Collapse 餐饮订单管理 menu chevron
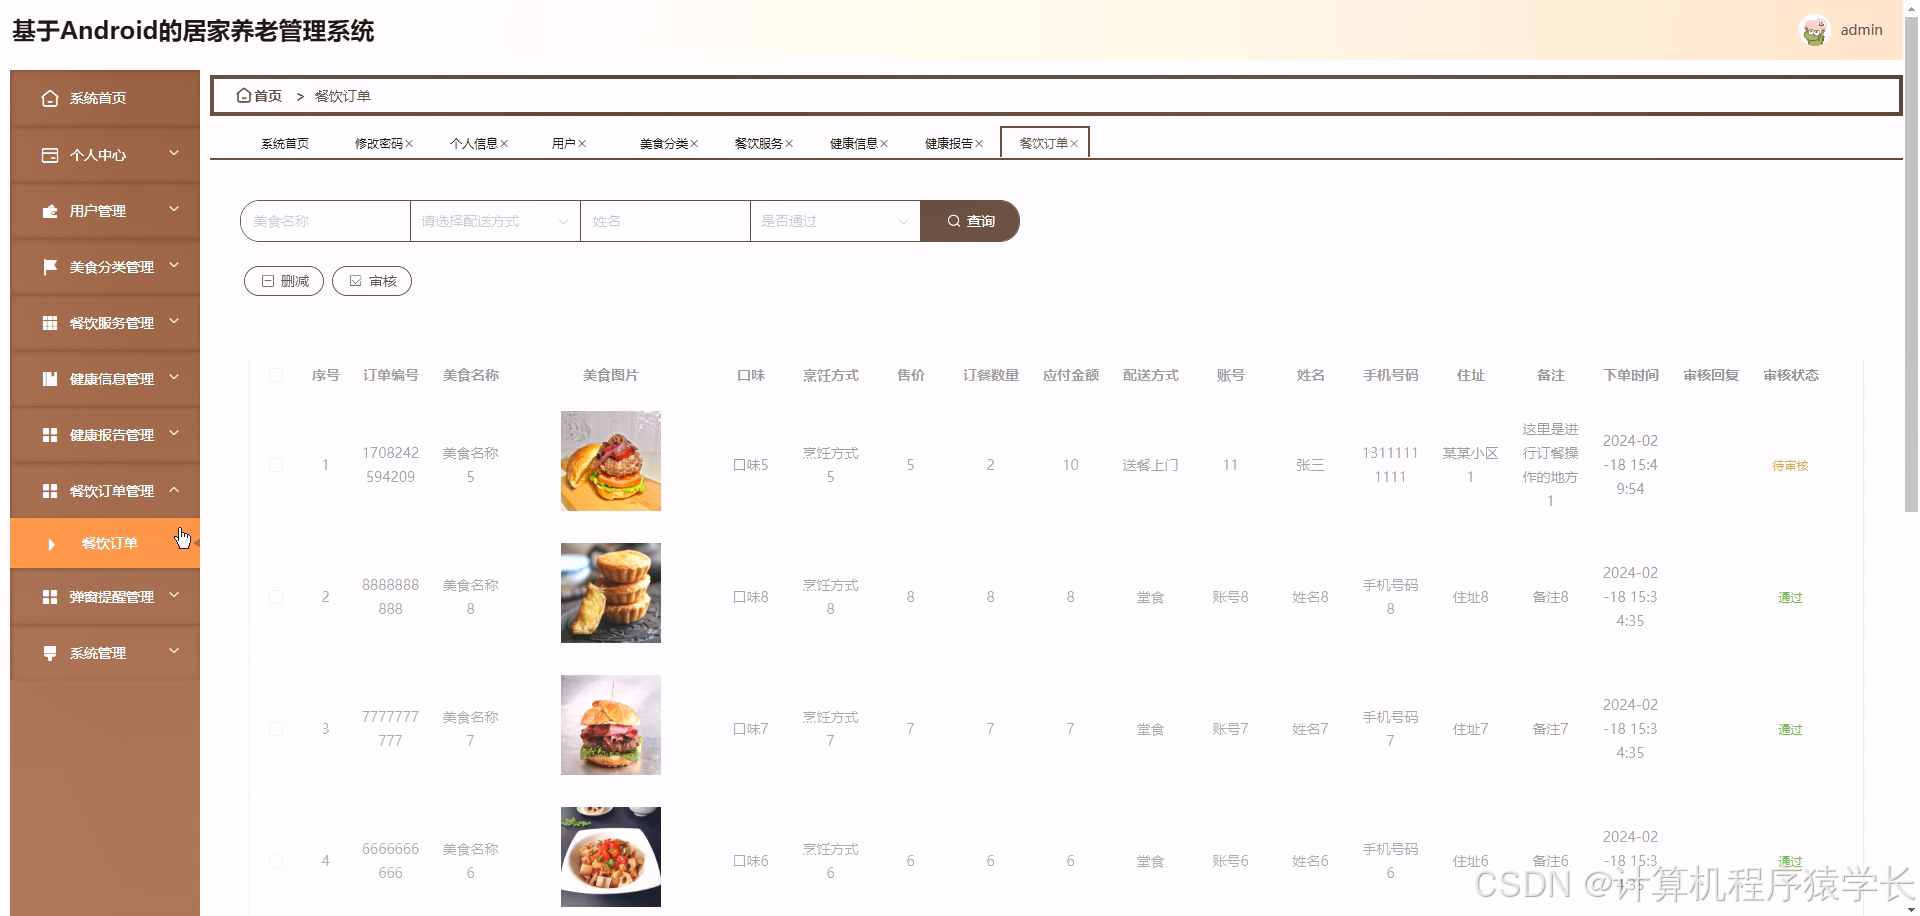Image resolution: width=1920 pixels, height=916 pixels. (x=174, y=489)
